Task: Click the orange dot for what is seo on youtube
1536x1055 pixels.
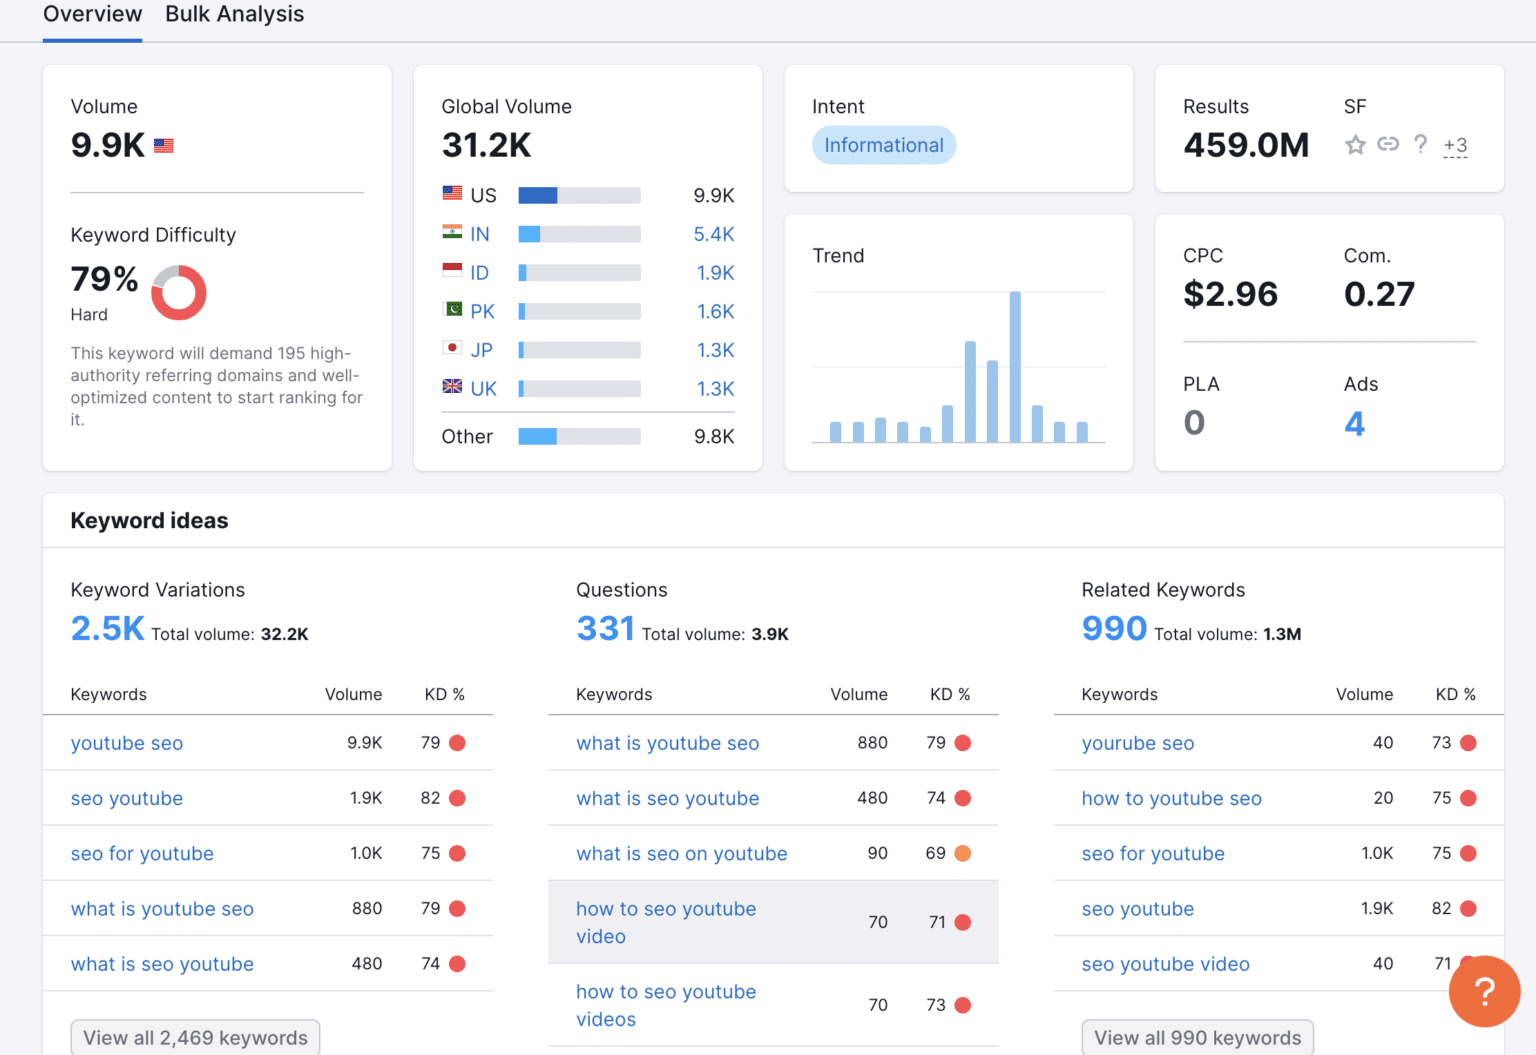Action: (x=963, y=853)
